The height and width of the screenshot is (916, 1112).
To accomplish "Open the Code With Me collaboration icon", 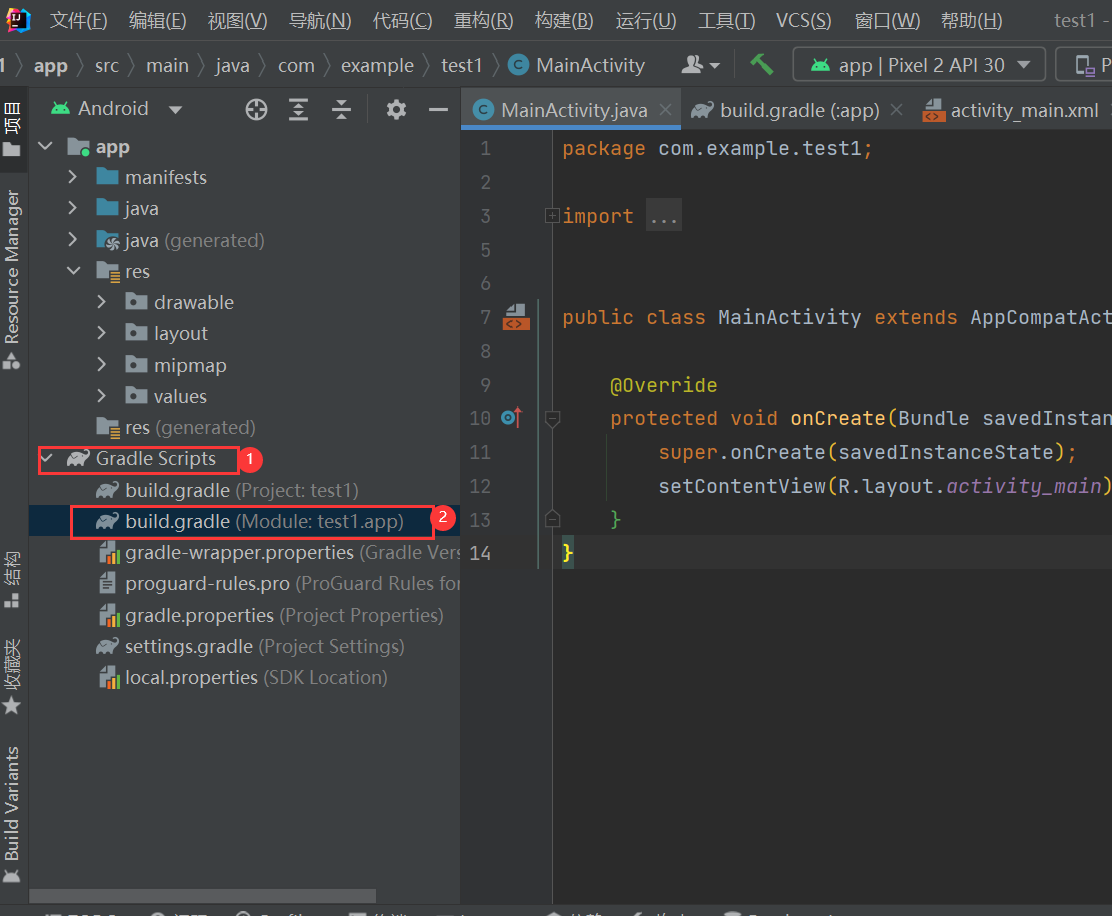I will [694, 63].
